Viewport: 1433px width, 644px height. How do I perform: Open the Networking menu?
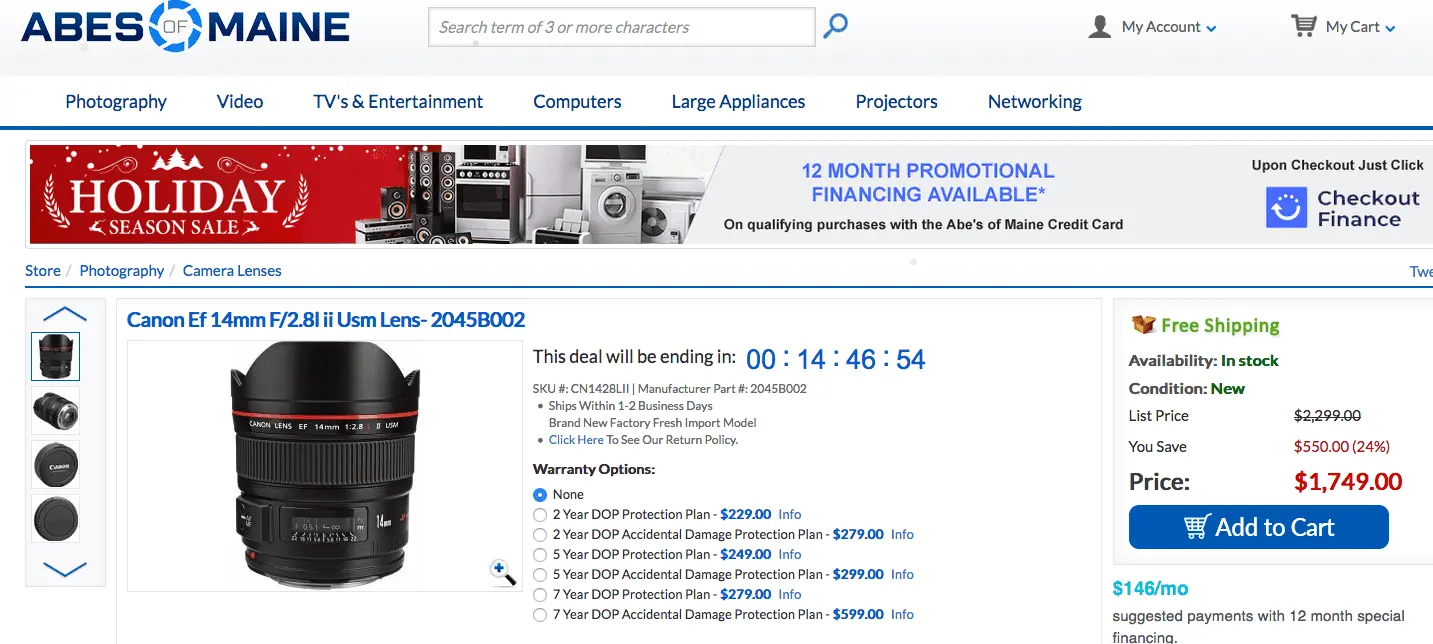tap(1035, 101)
